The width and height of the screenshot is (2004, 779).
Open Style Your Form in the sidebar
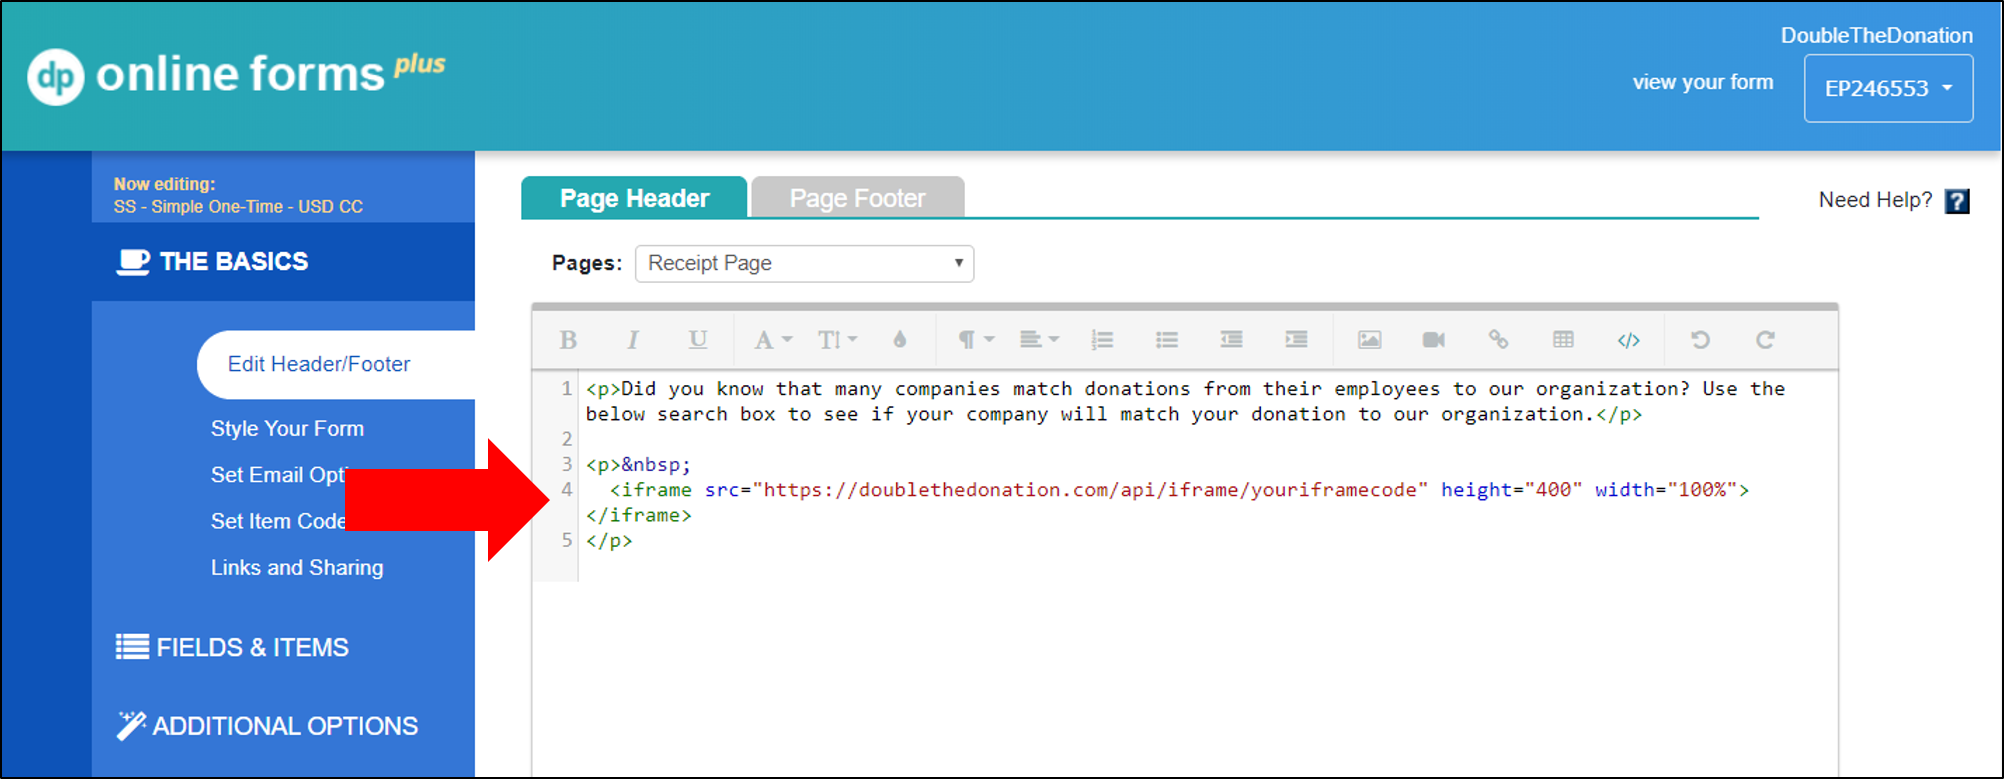click(x=287, y=428)
